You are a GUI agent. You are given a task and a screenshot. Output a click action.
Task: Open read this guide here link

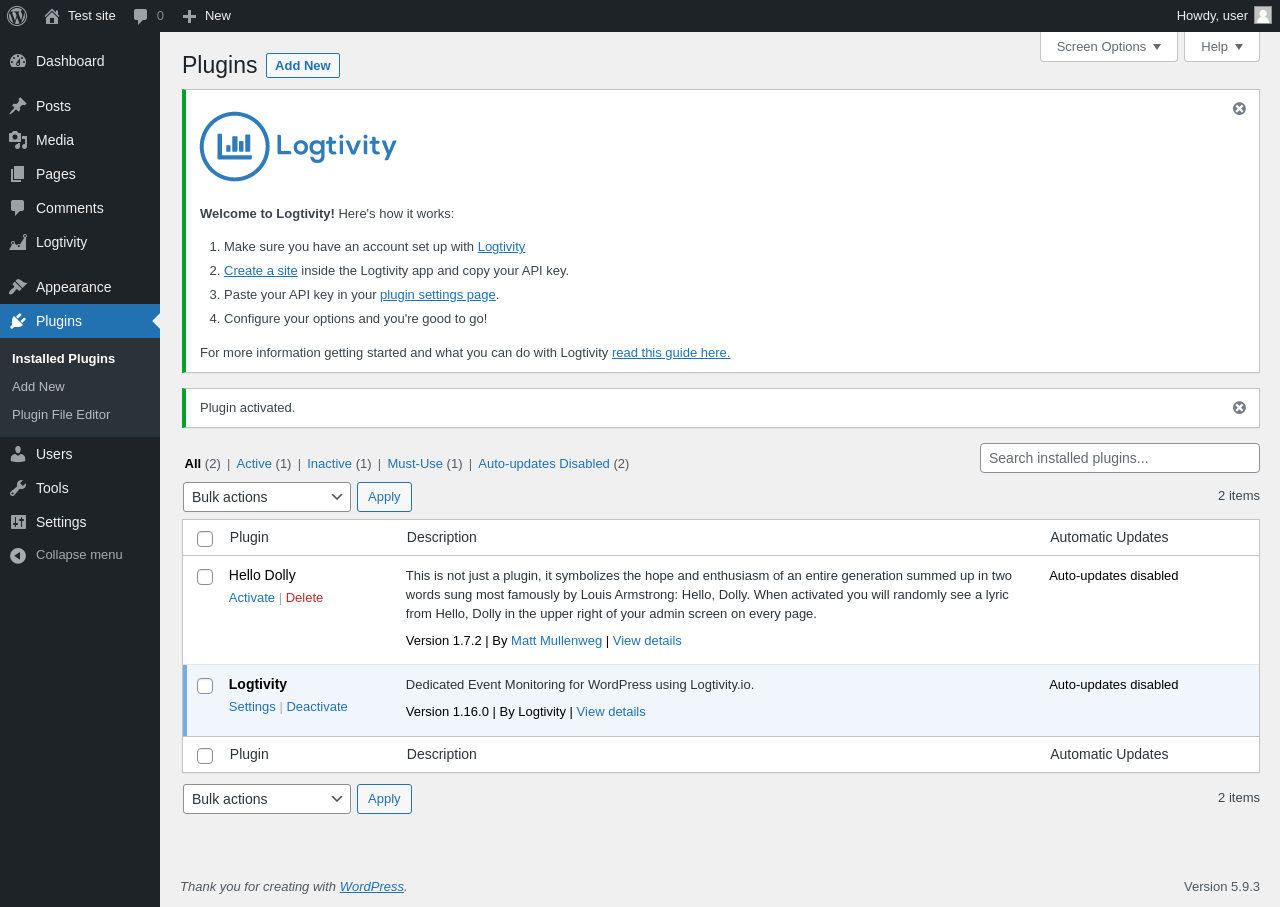pyautogui.click(x=671, y=352)
